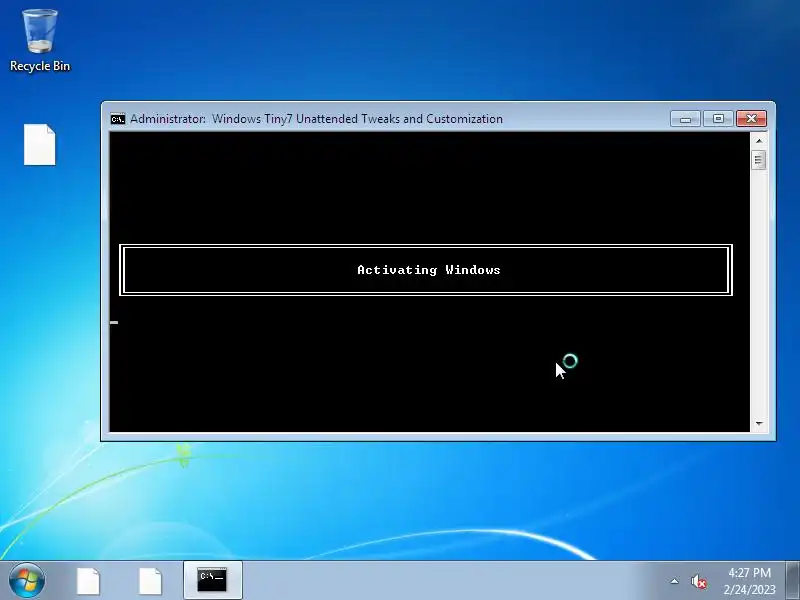The width and height of the screenshot is (800, 600).
Task: Click the window title "Windows Tiny7 Unattended Tweaks and Customization"
Action: click(357, 119)
